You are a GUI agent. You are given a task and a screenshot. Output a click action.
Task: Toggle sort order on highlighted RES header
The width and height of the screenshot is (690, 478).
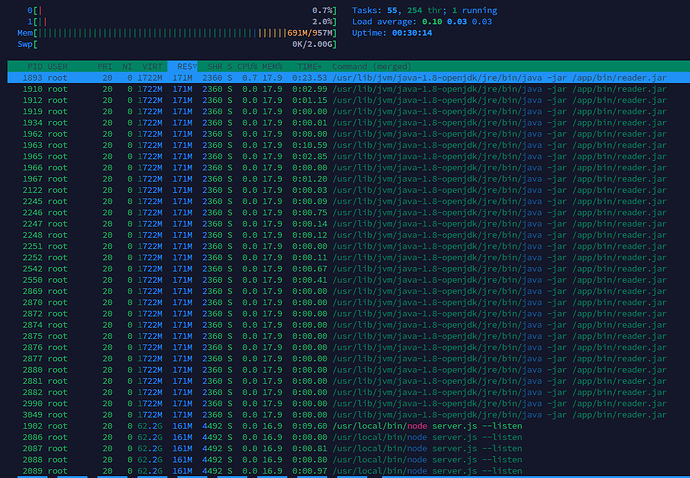point(182,66)
